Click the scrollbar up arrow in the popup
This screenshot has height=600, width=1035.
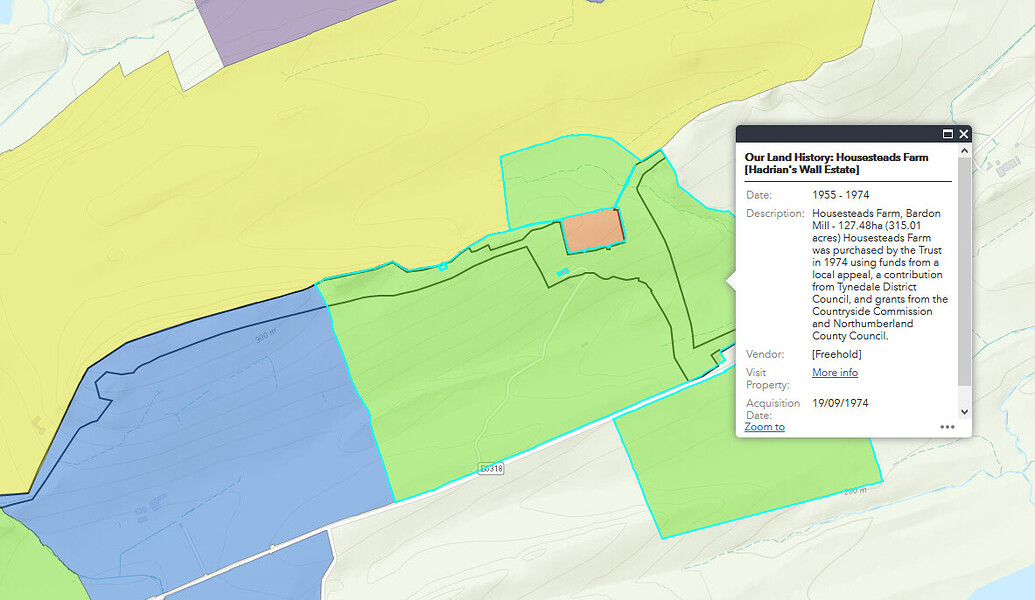962,150
